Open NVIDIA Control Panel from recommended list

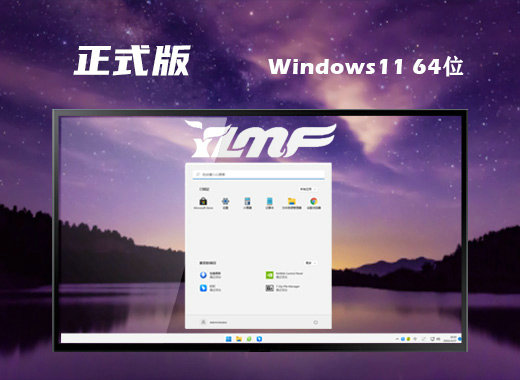point(284,275)
